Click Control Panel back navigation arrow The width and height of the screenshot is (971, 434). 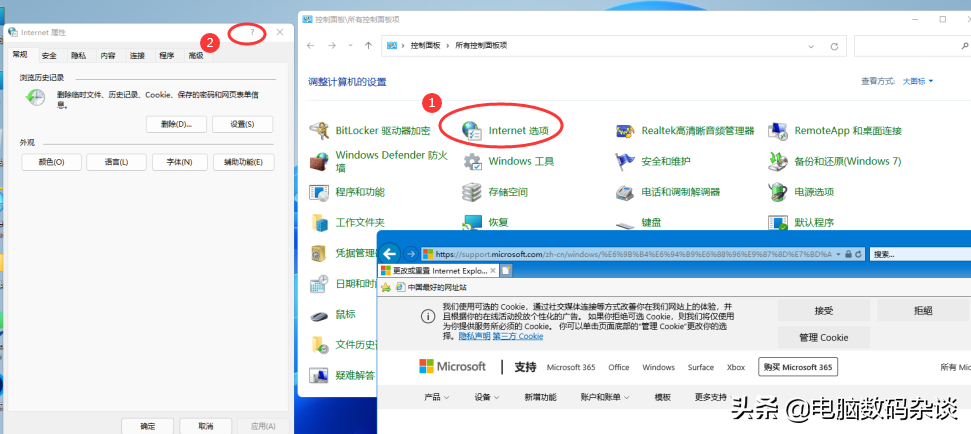pyautogui.click(x=310, y=46)
